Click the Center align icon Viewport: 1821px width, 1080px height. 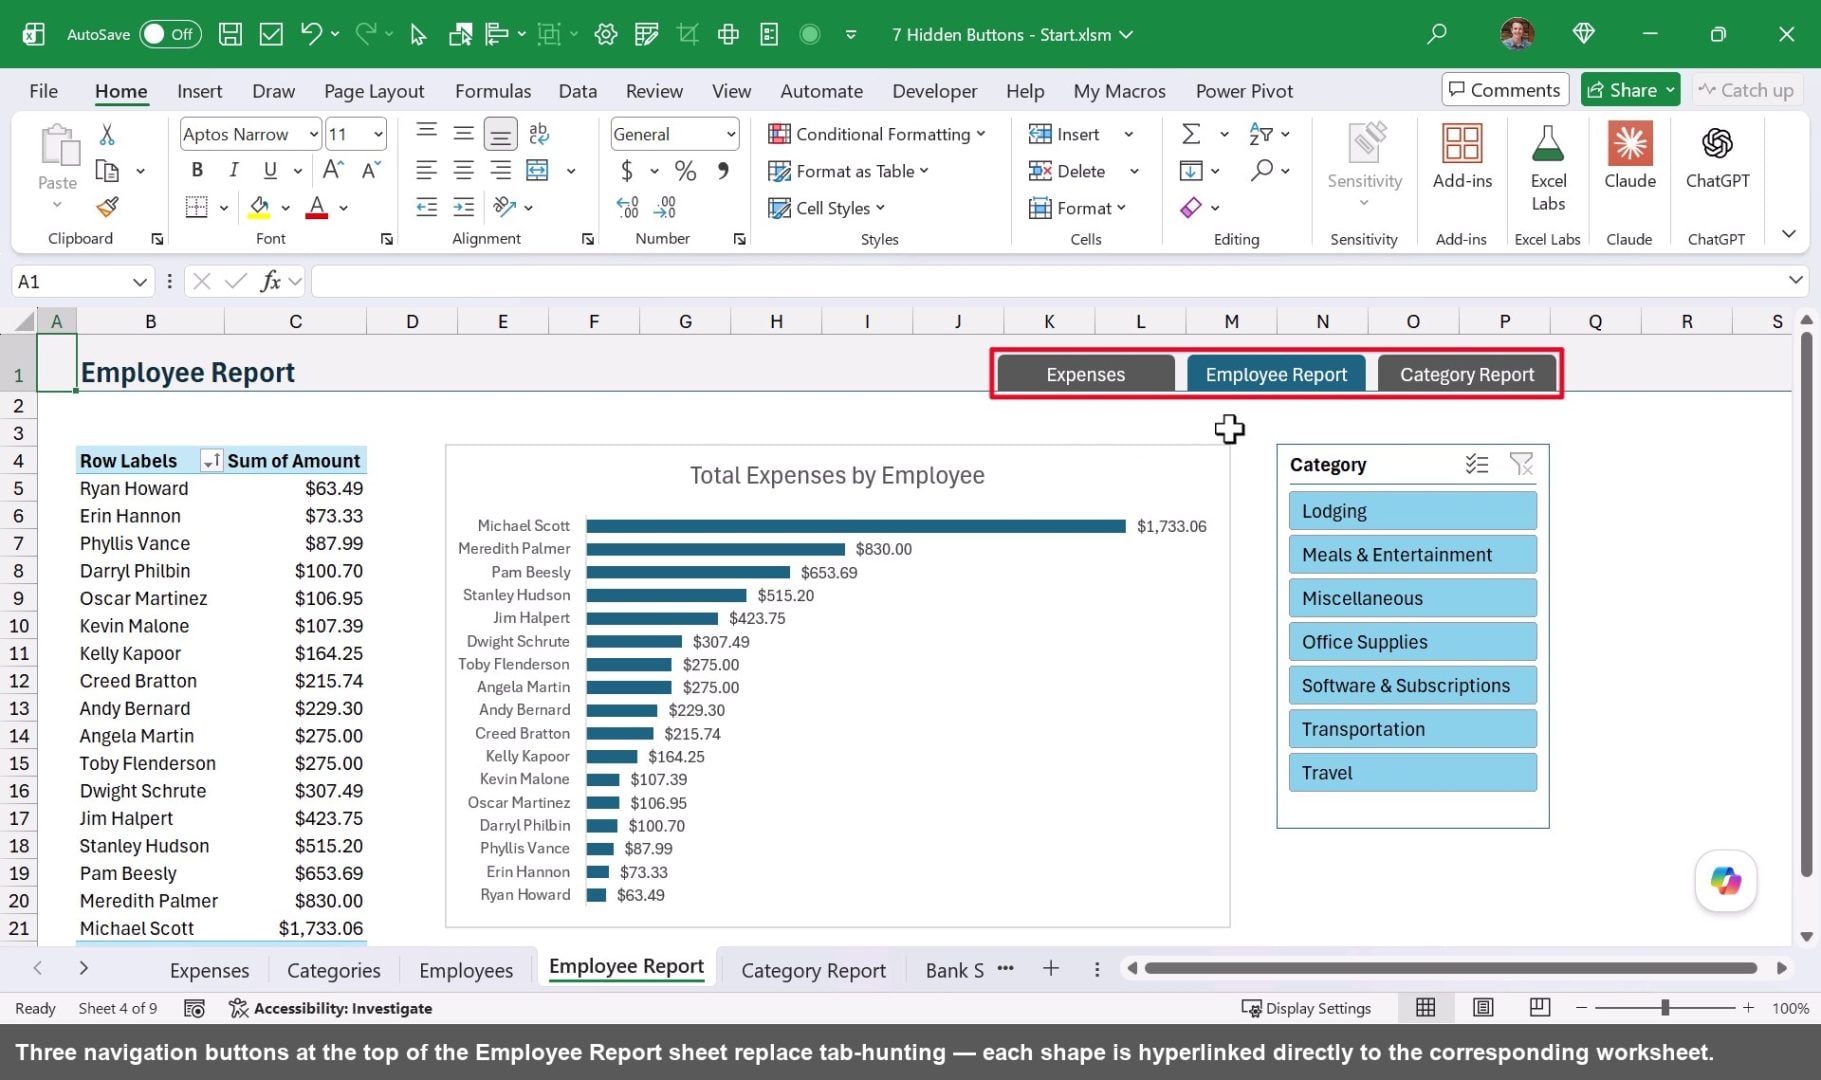(x=463, y=170)
